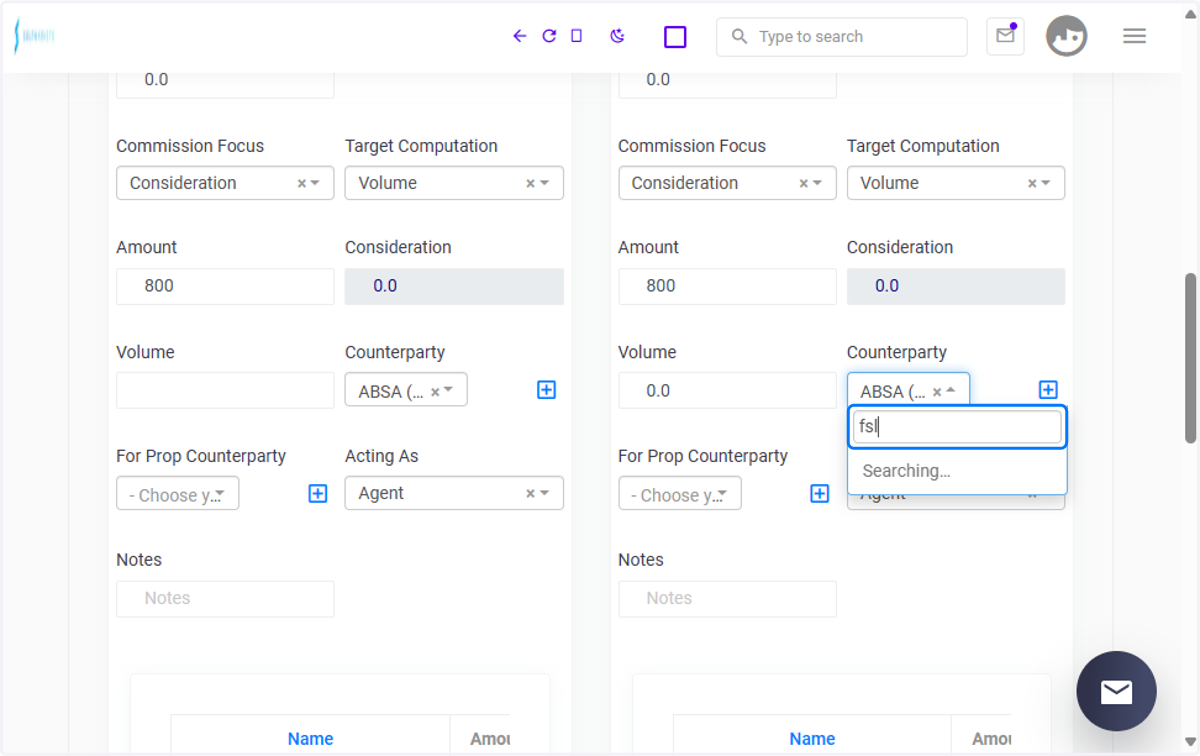This screenshot has height=756, width=1200.
Task: Add new counterparty plus icon, left form
Action: click(546, 390)
